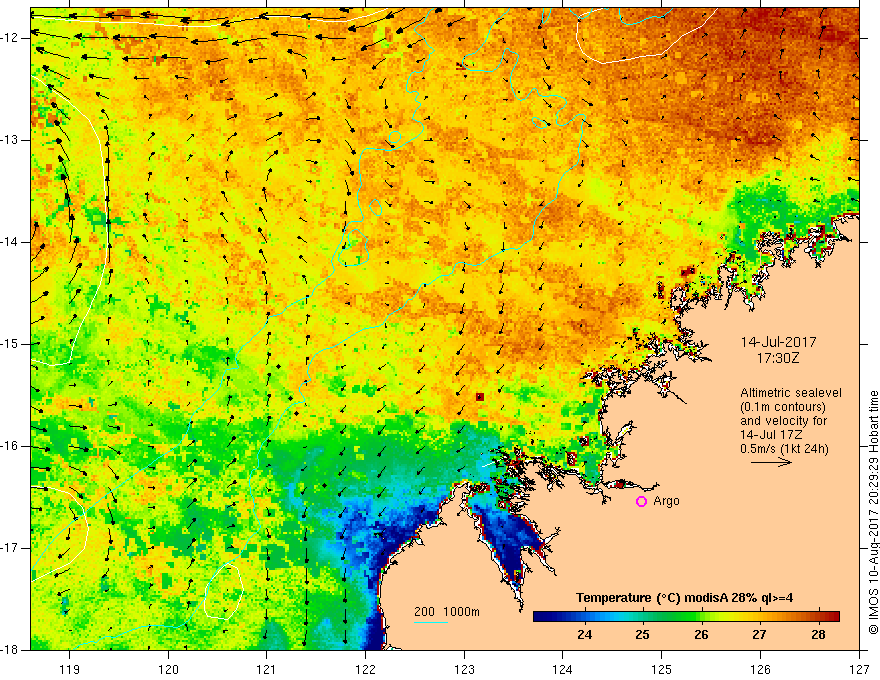Click the colorbar tick label '25'
Viewport: 880px width, 680px height.
[x=643, y=635]
